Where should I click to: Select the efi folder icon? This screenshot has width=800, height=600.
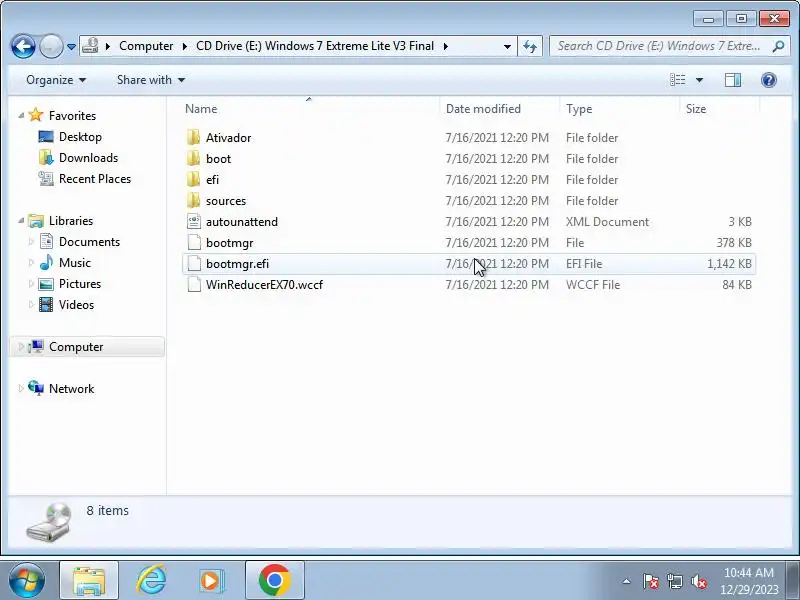pos(193,179)
